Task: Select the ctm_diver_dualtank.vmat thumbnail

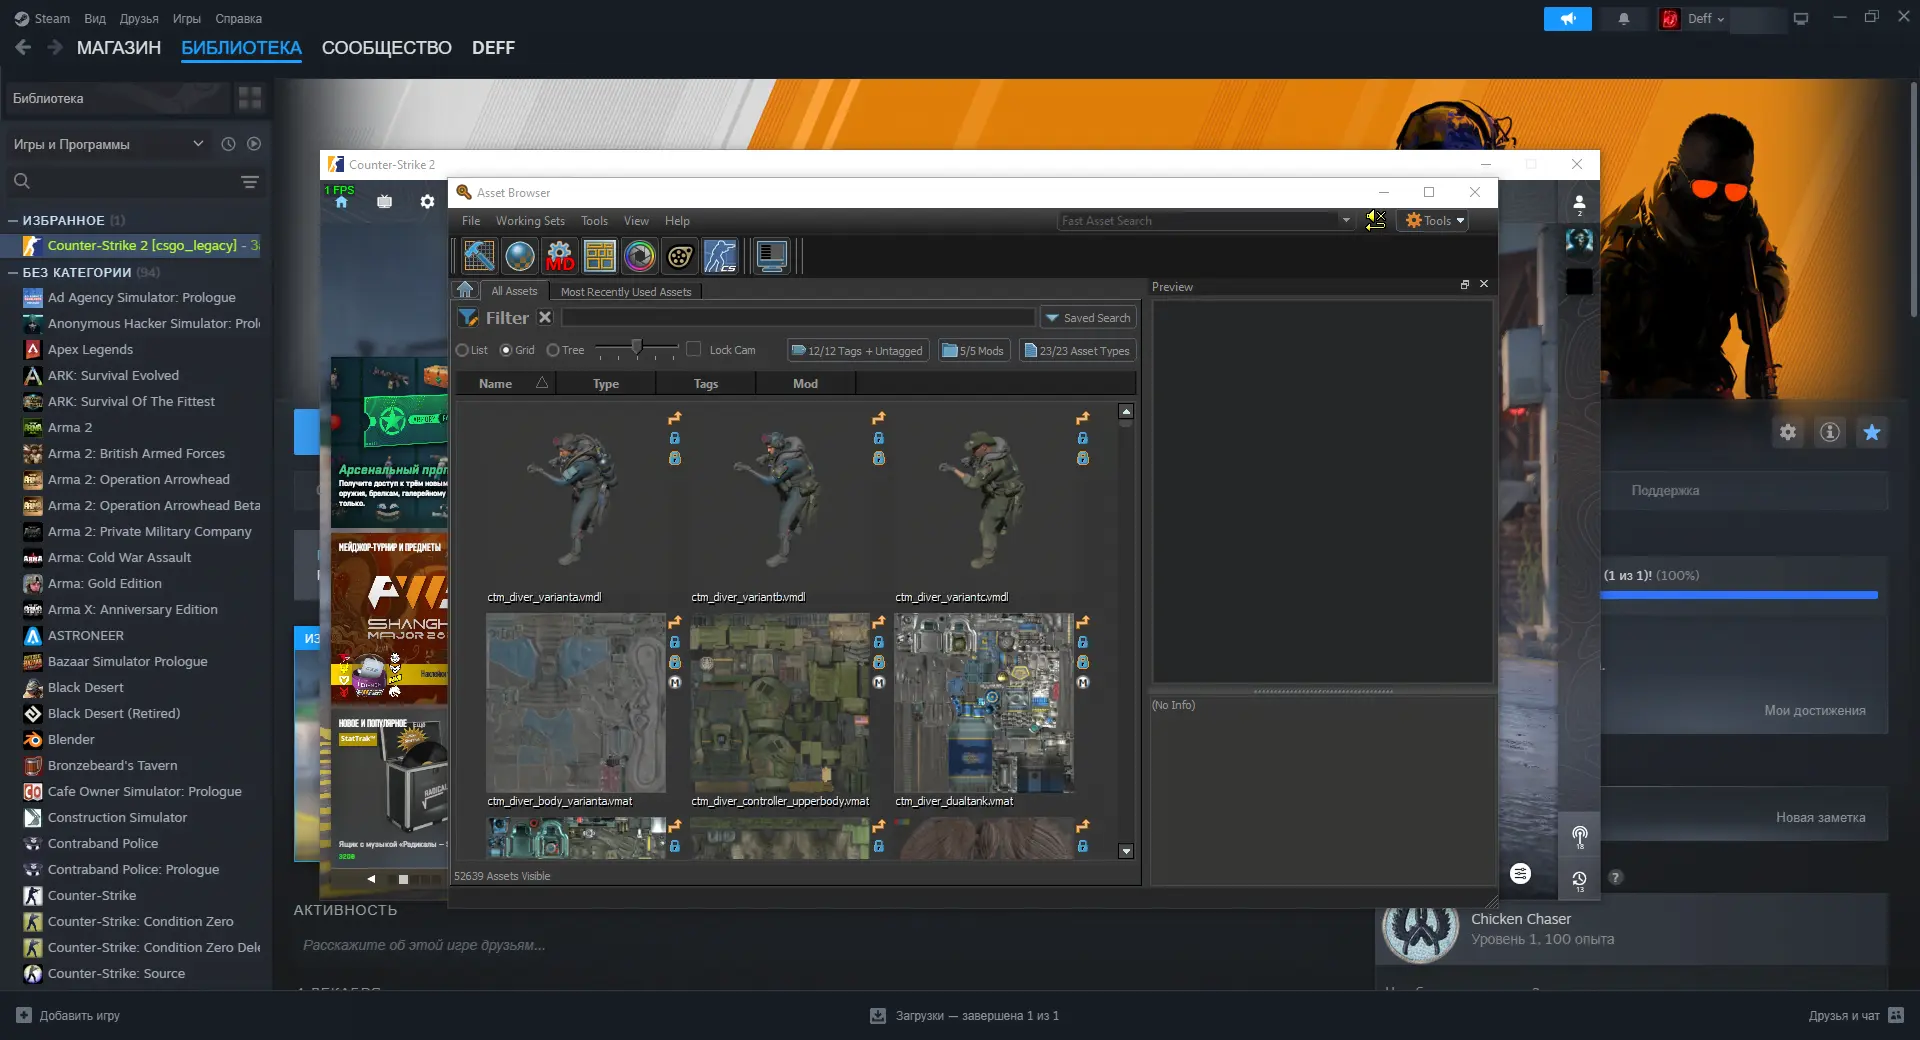Action: pos(984,703)
